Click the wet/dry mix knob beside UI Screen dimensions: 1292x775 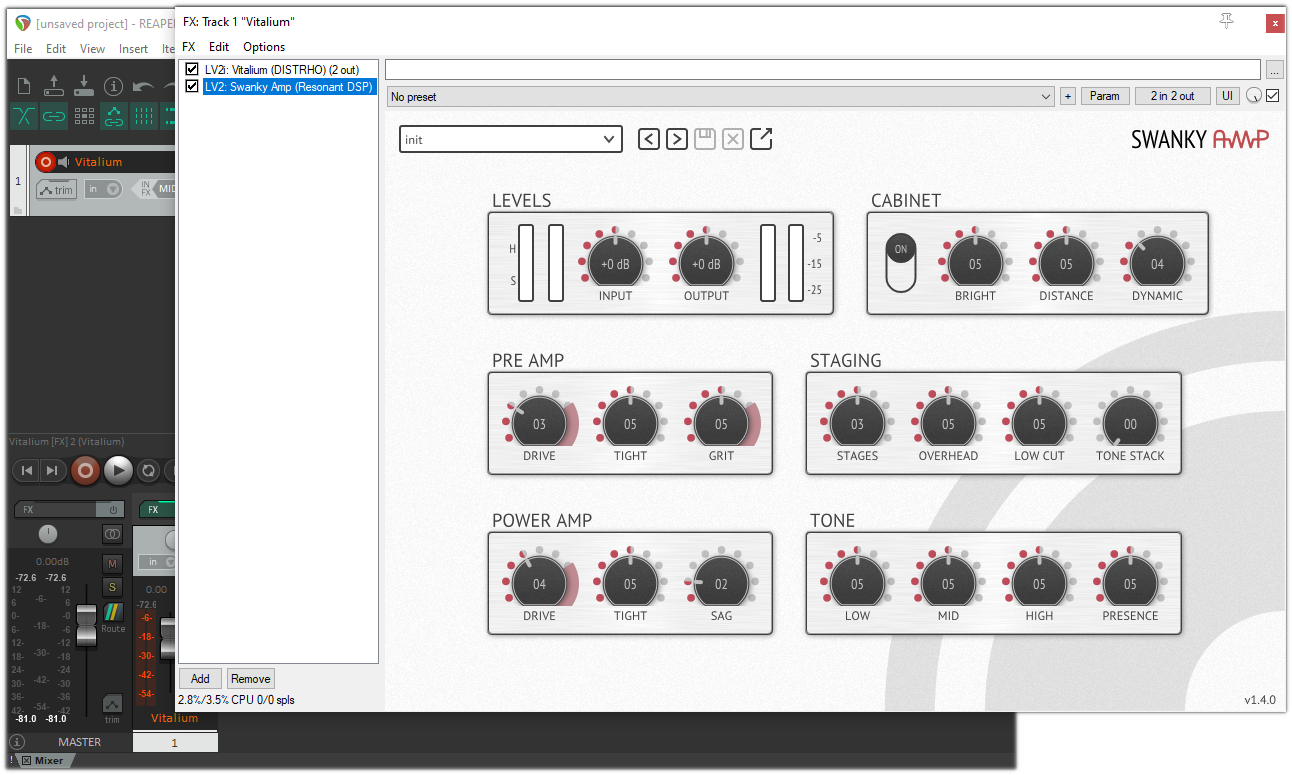1254,96
